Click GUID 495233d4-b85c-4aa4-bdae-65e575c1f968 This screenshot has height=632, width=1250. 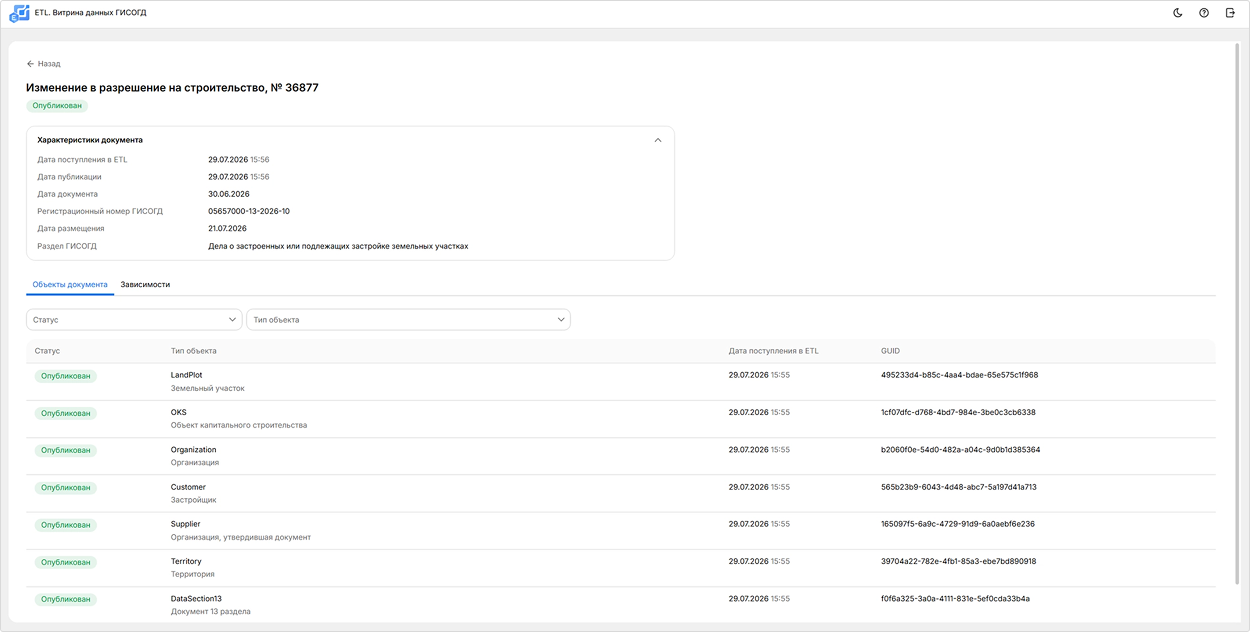(x=959, y=375)
